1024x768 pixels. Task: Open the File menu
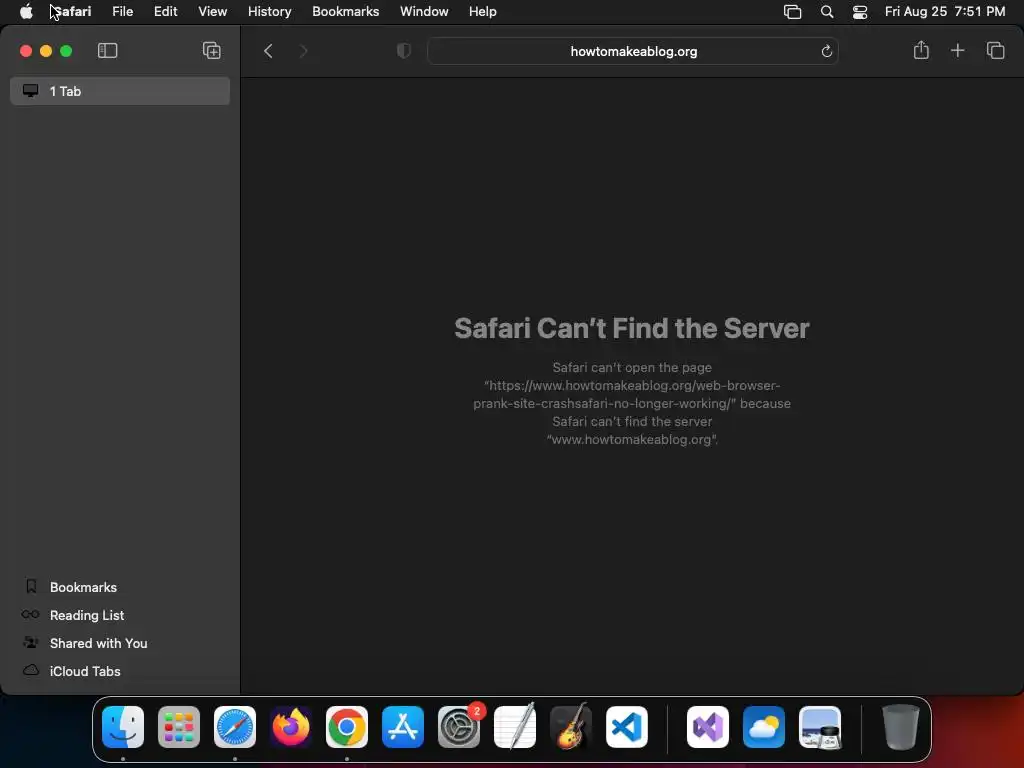[x=123, y=11]
